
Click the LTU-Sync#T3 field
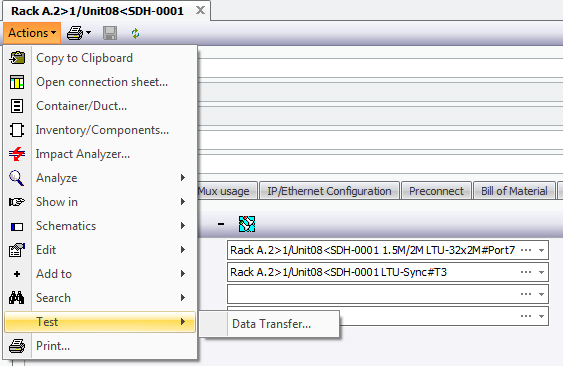pyautogui.click(x=388, y=272)
